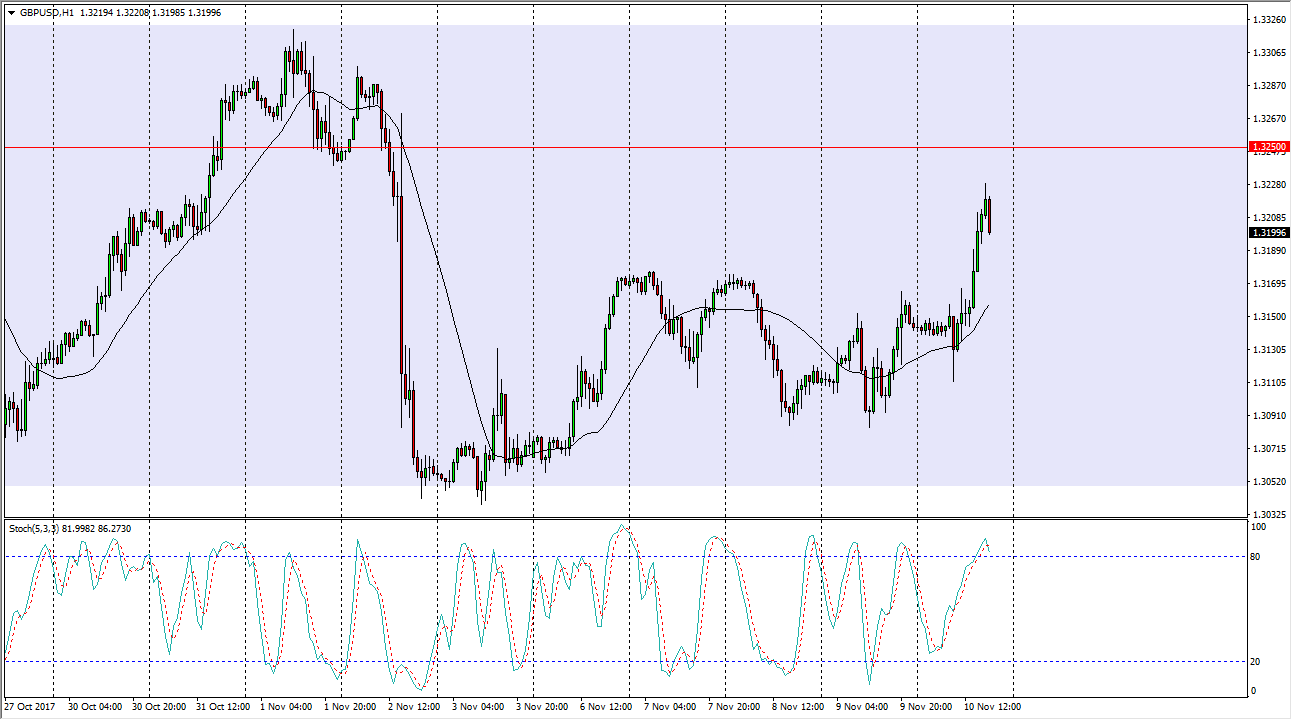The width and height of the screenshot is (1292, 720).
Task: Click the 100 value on the Stochastic scale
Action: click(1260, 527)
